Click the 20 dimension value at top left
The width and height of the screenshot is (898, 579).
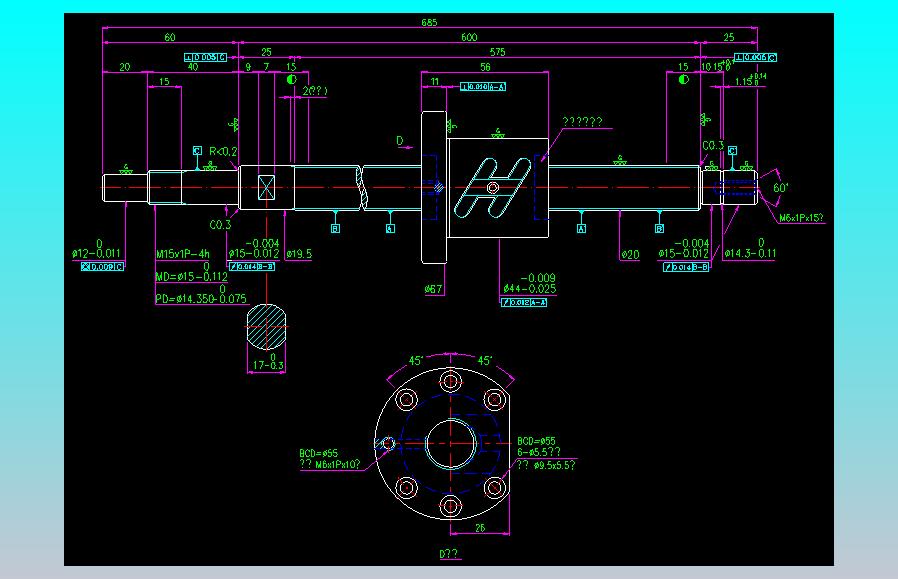click(125, 67)
